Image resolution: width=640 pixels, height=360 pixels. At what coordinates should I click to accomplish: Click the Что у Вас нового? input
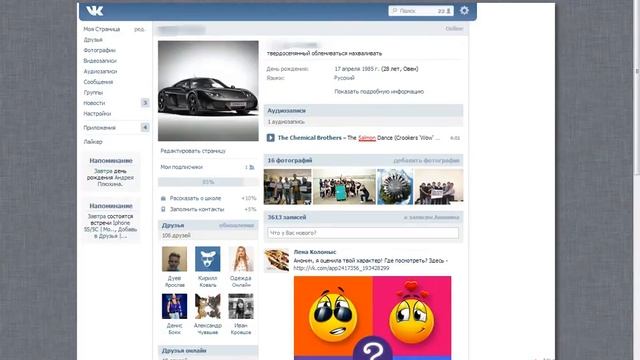pos(363,233)
